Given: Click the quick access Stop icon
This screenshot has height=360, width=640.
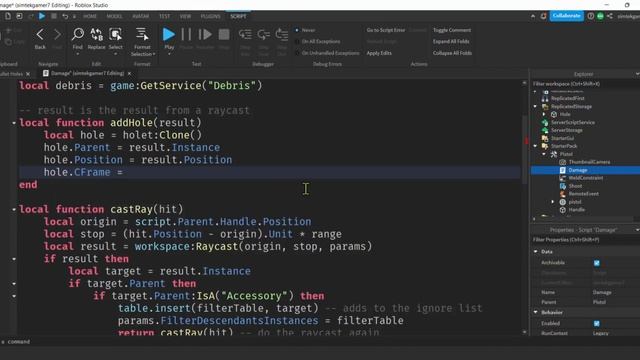Looking at the screenshot, I should click(53, 16).
